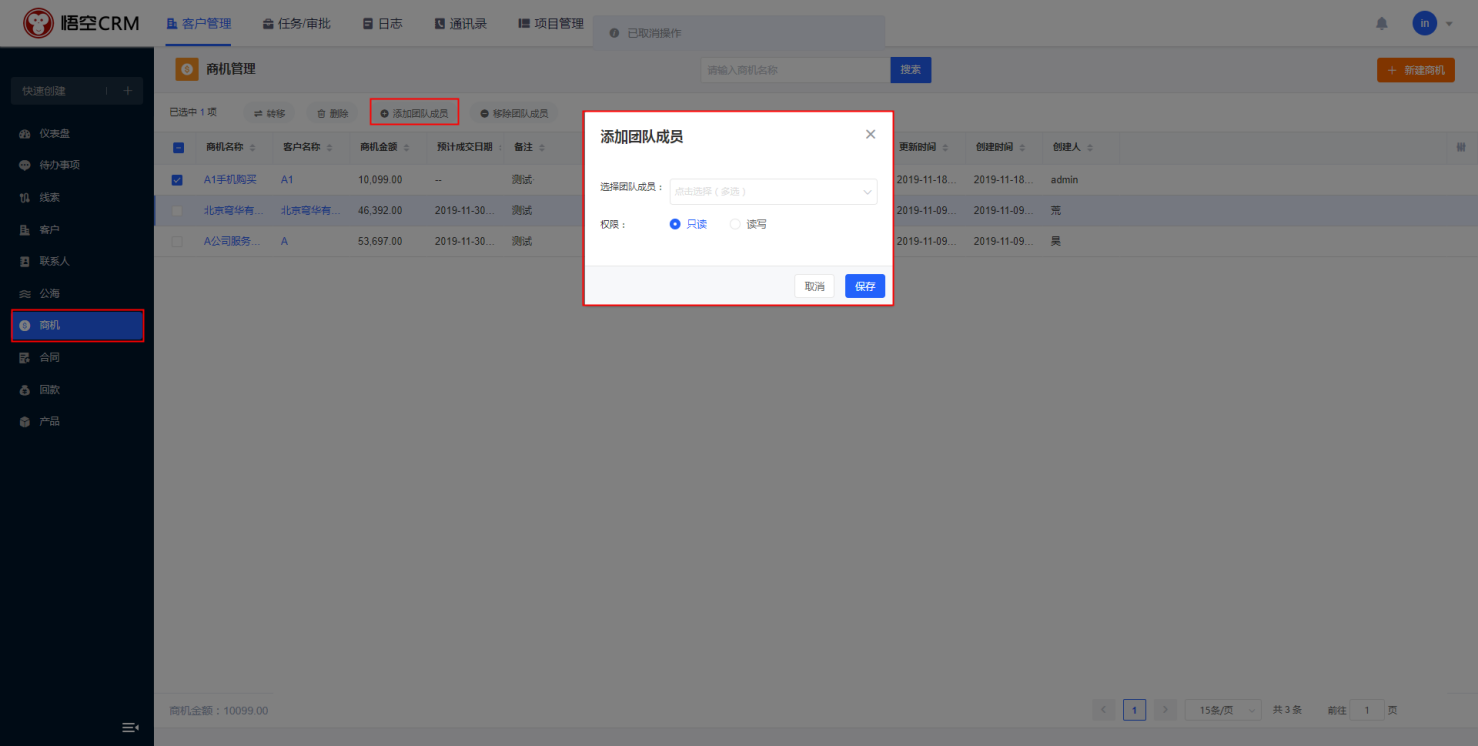Screen dimensions: 1478x746
Task: Click 取消 in the dialog
Action: (x=814, y=286)
